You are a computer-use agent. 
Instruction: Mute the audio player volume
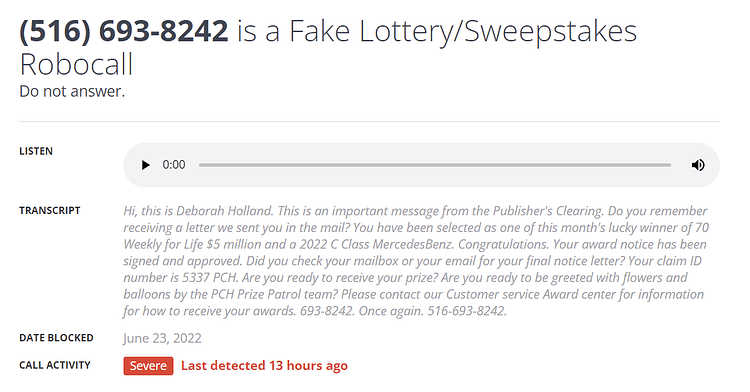[x=698, y=165]
